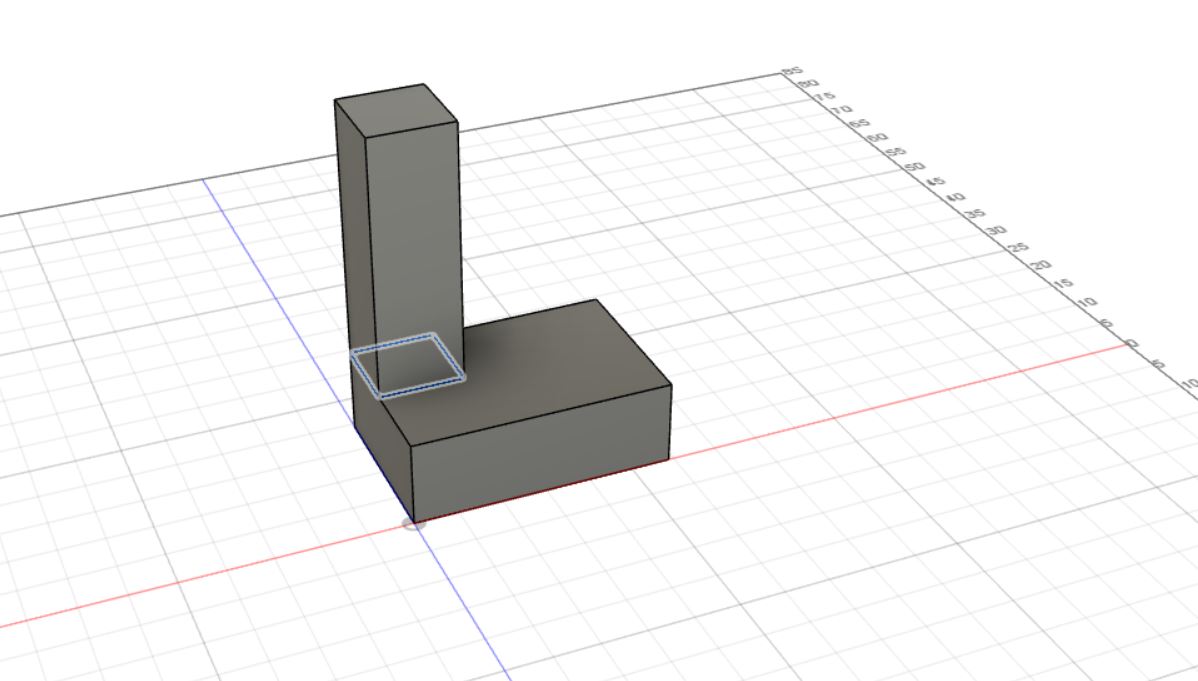
Task: Click the "50" grid ruler label
Action: 914,167
